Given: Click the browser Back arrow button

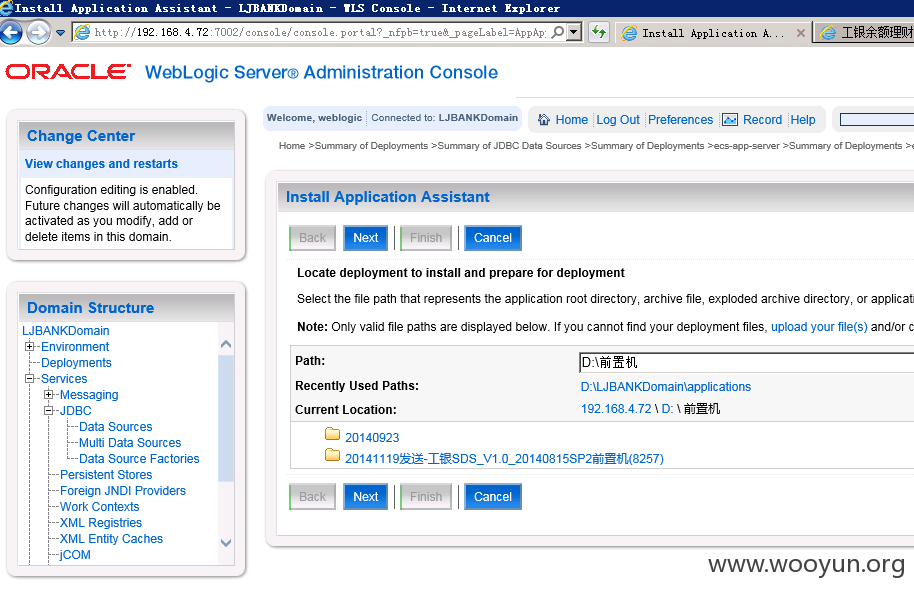Looking at the screenshot, I should (x=10, y=32).
